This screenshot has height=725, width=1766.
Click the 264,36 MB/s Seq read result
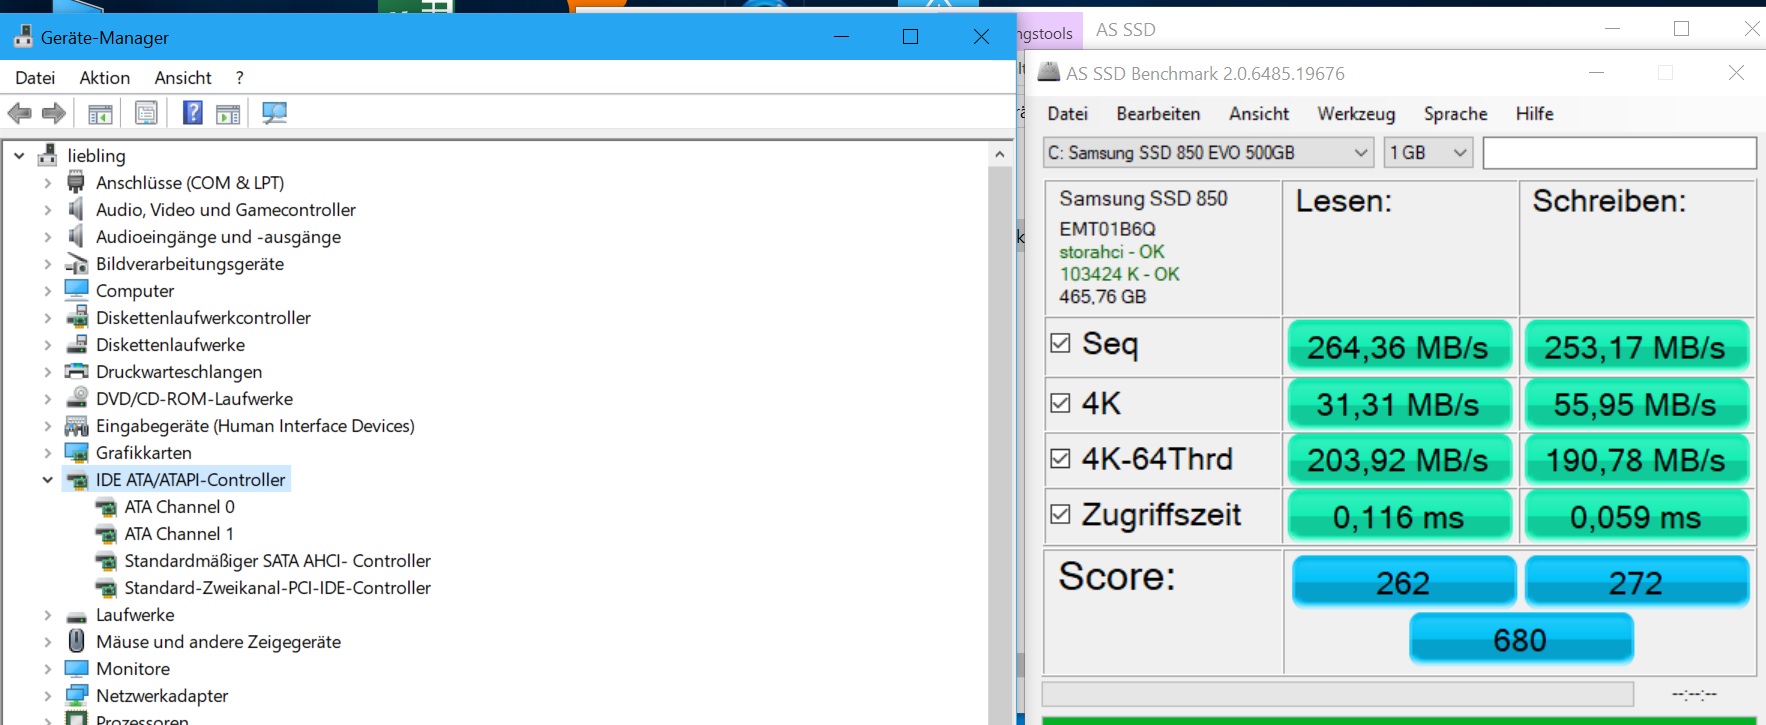tap(1398, 347)
